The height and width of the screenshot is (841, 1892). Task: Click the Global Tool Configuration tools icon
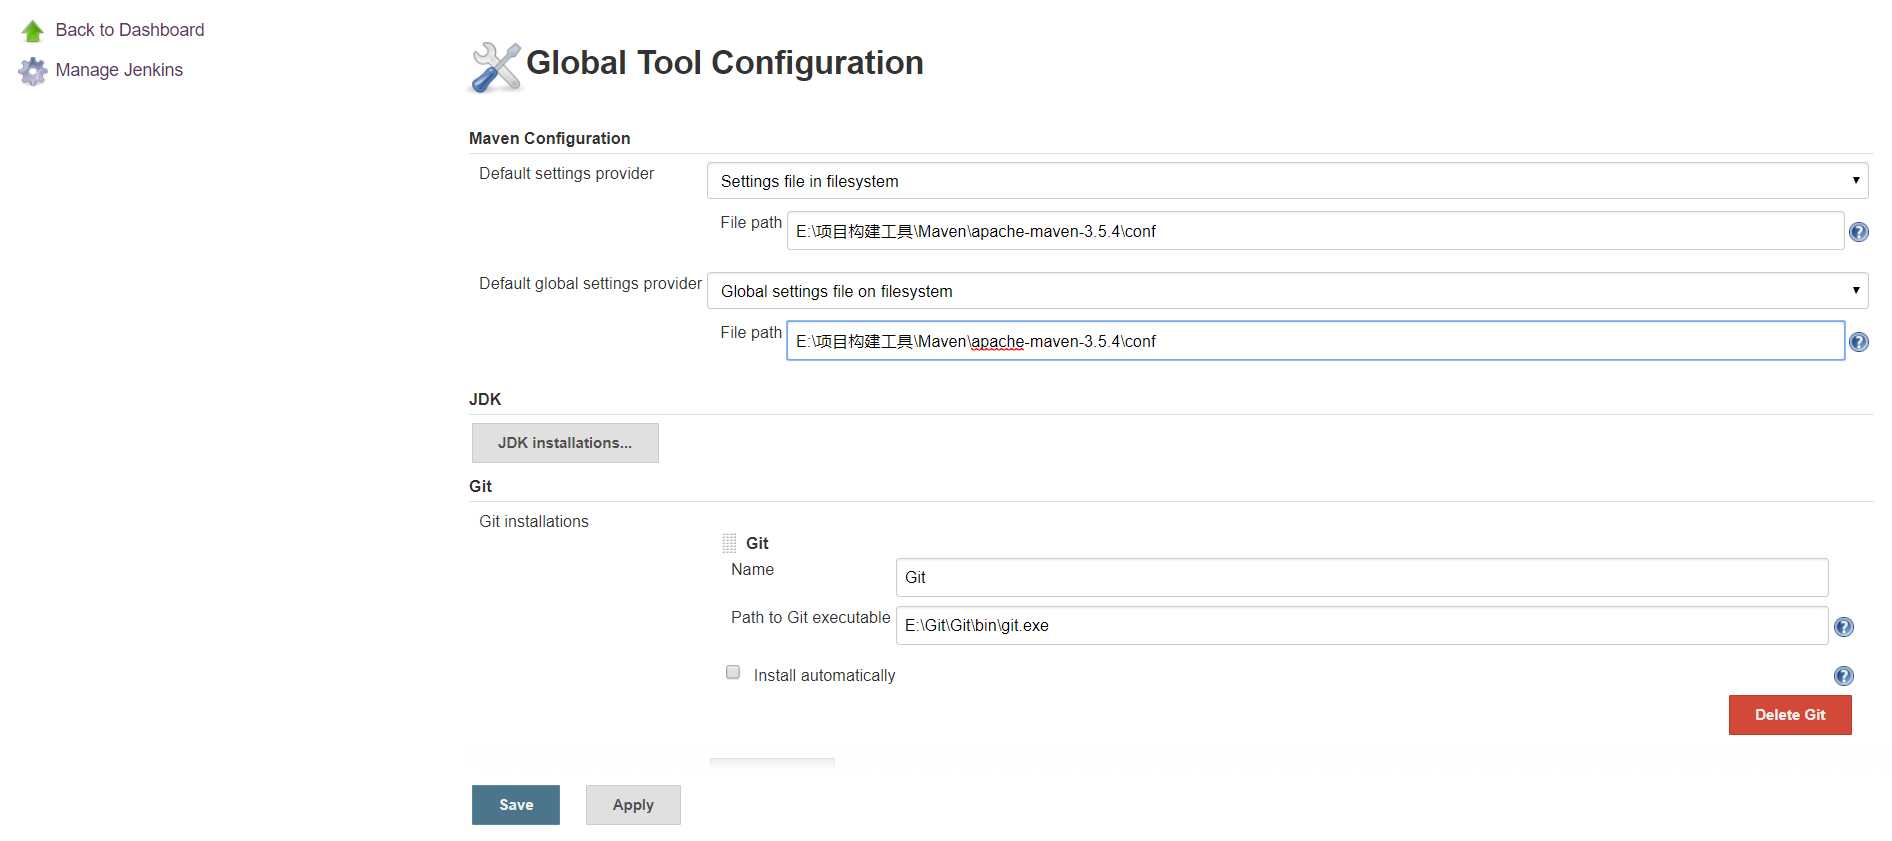click(x=495, y=66)
